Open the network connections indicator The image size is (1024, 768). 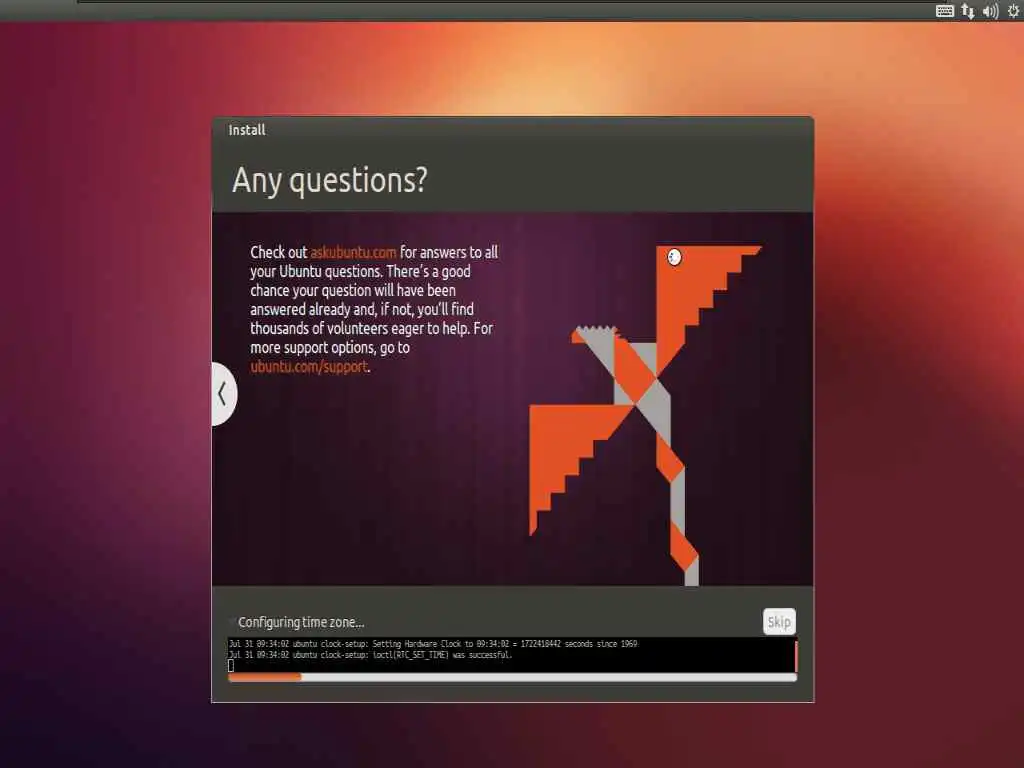(968, 10)
